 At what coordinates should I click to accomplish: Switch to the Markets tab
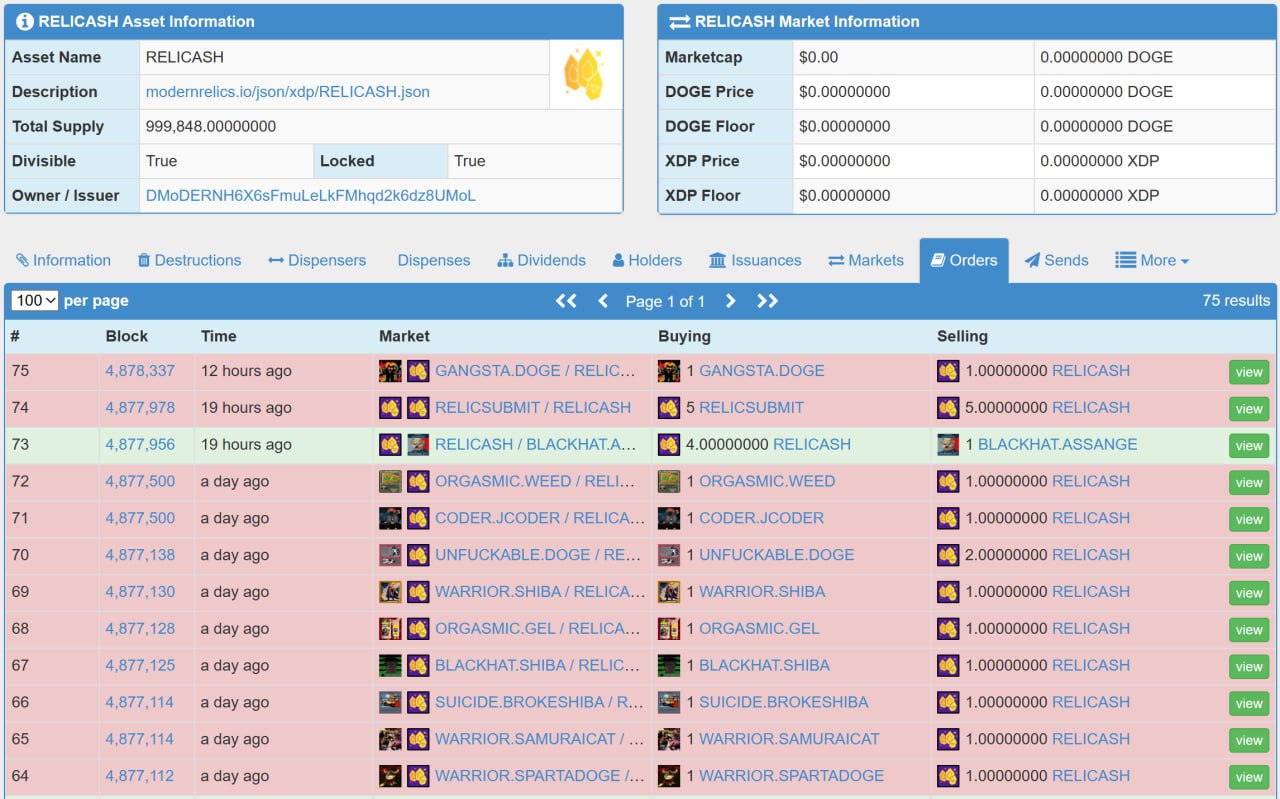[x=866, y=260]
